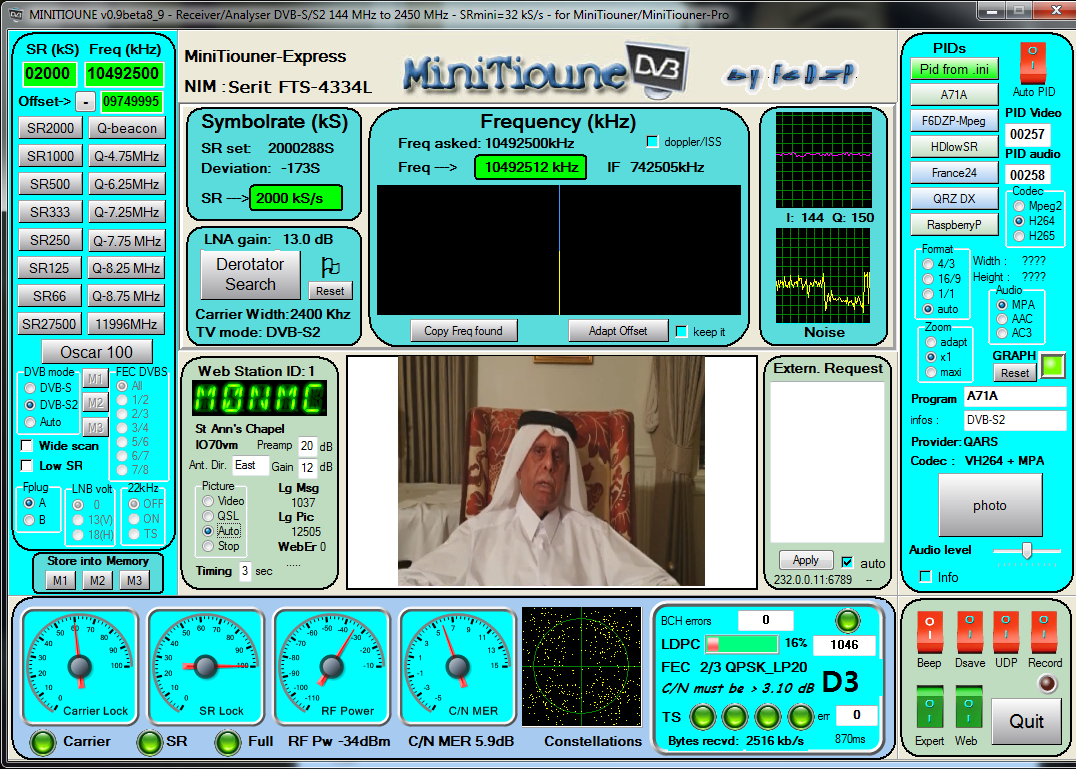1076x772 pixels.
Task: Click Copy Freq found button
Action: [463, 331]
